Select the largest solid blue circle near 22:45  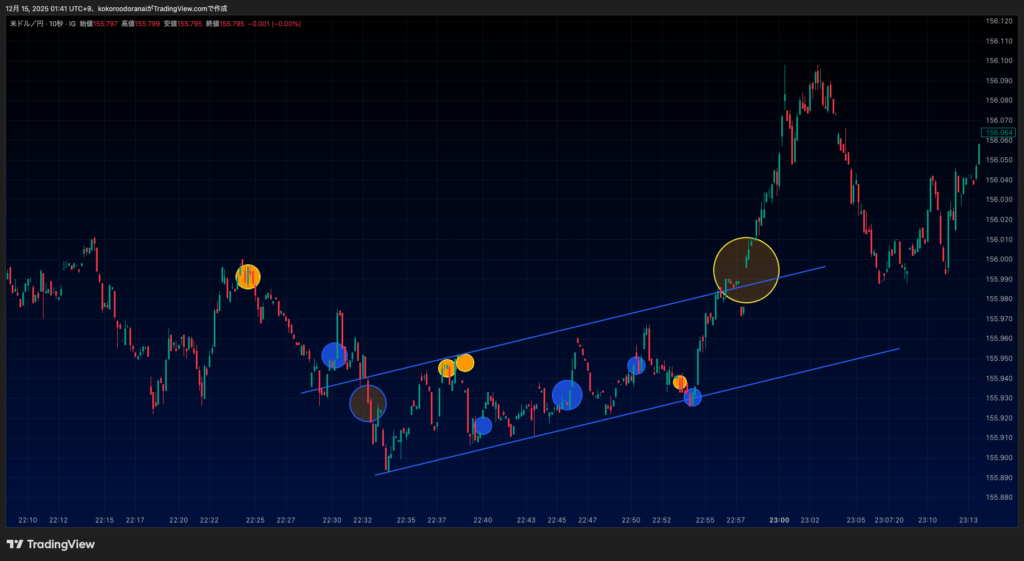[x=567, y=396]
